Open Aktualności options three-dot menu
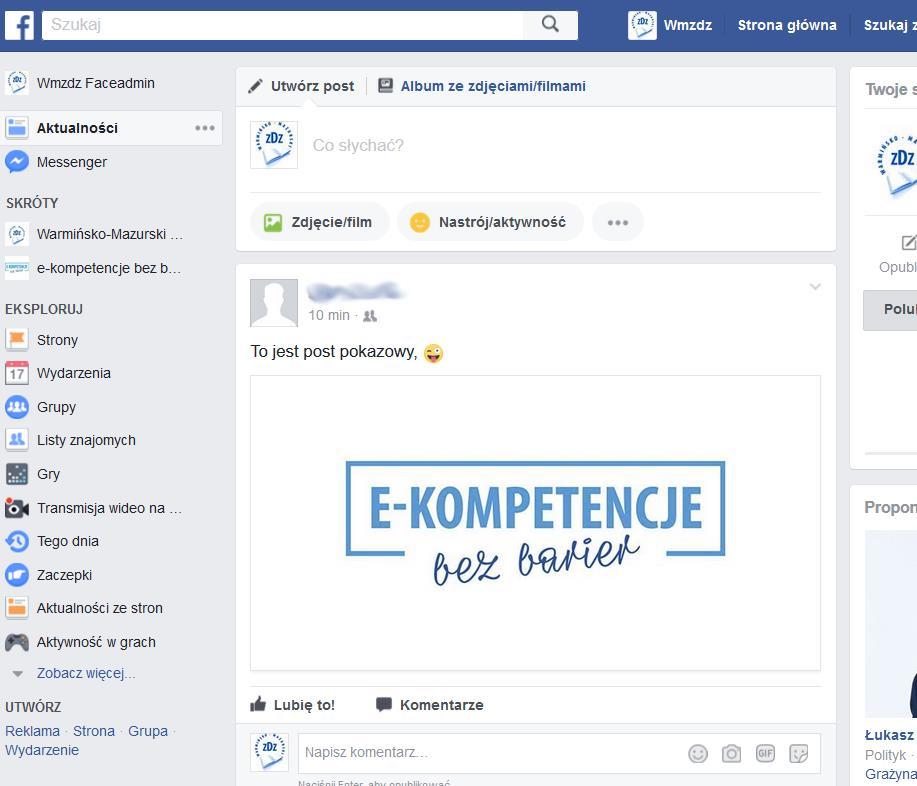 205,128
